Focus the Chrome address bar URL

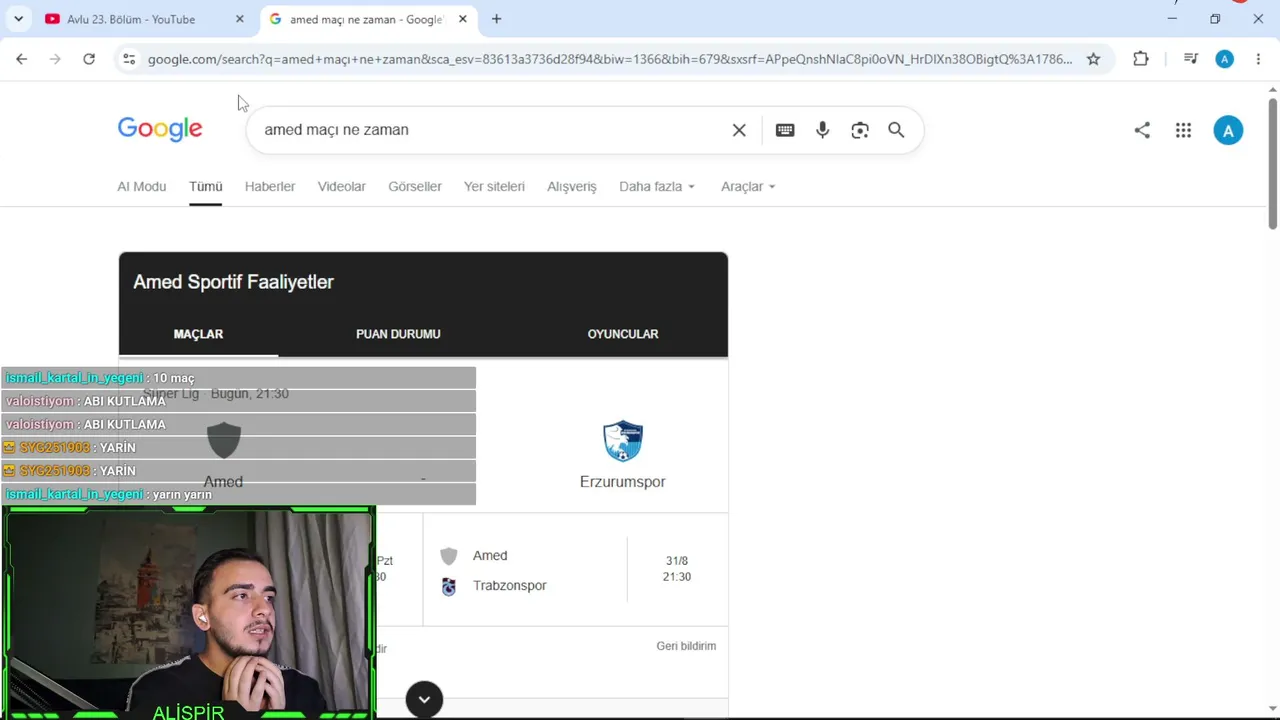coord(610,59)
